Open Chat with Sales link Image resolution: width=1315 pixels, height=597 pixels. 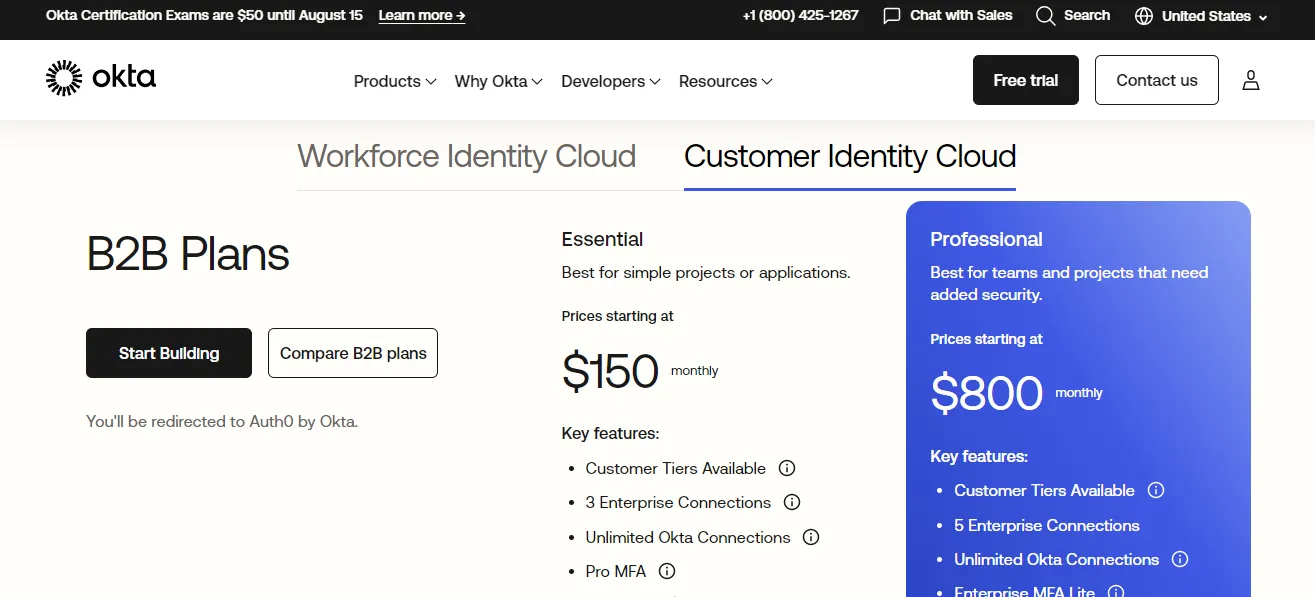point(961,16)
